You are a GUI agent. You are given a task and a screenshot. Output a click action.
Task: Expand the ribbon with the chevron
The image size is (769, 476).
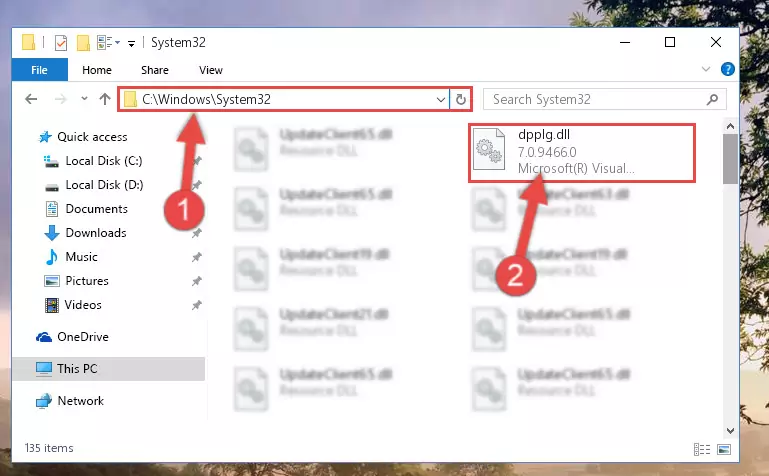[706, 69]
